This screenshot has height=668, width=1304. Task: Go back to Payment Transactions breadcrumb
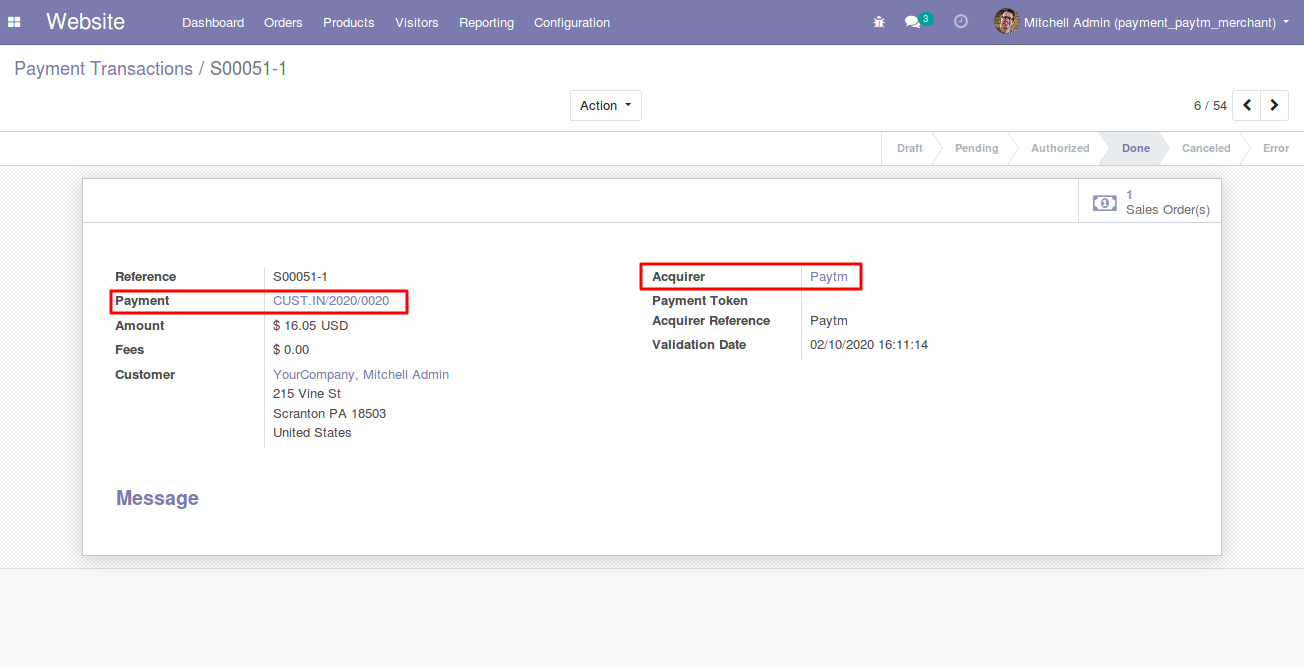point(103,69)
